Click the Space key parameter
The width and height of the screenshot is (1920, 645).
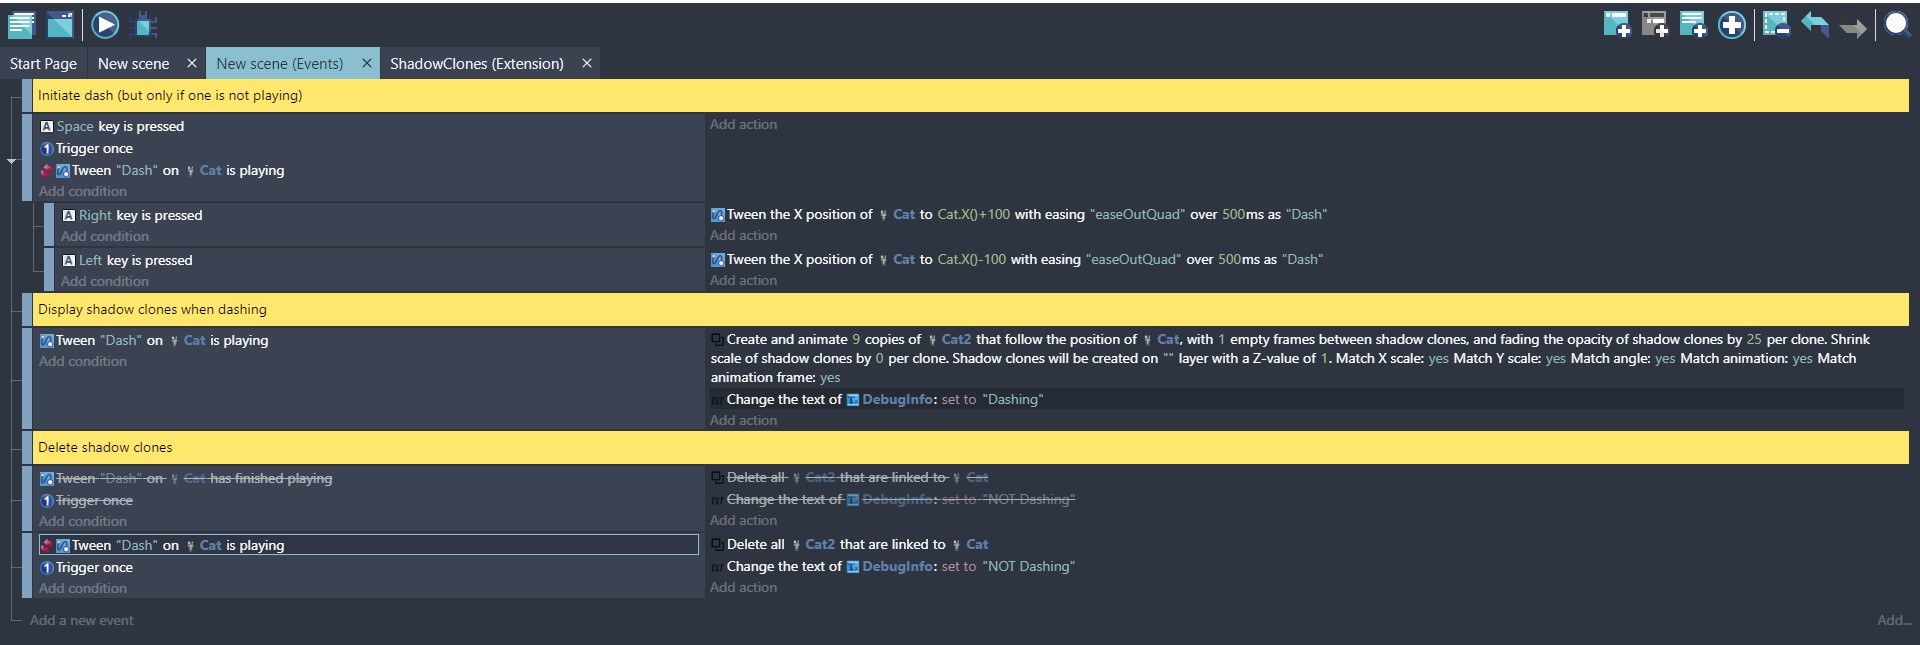click(75, 126)
